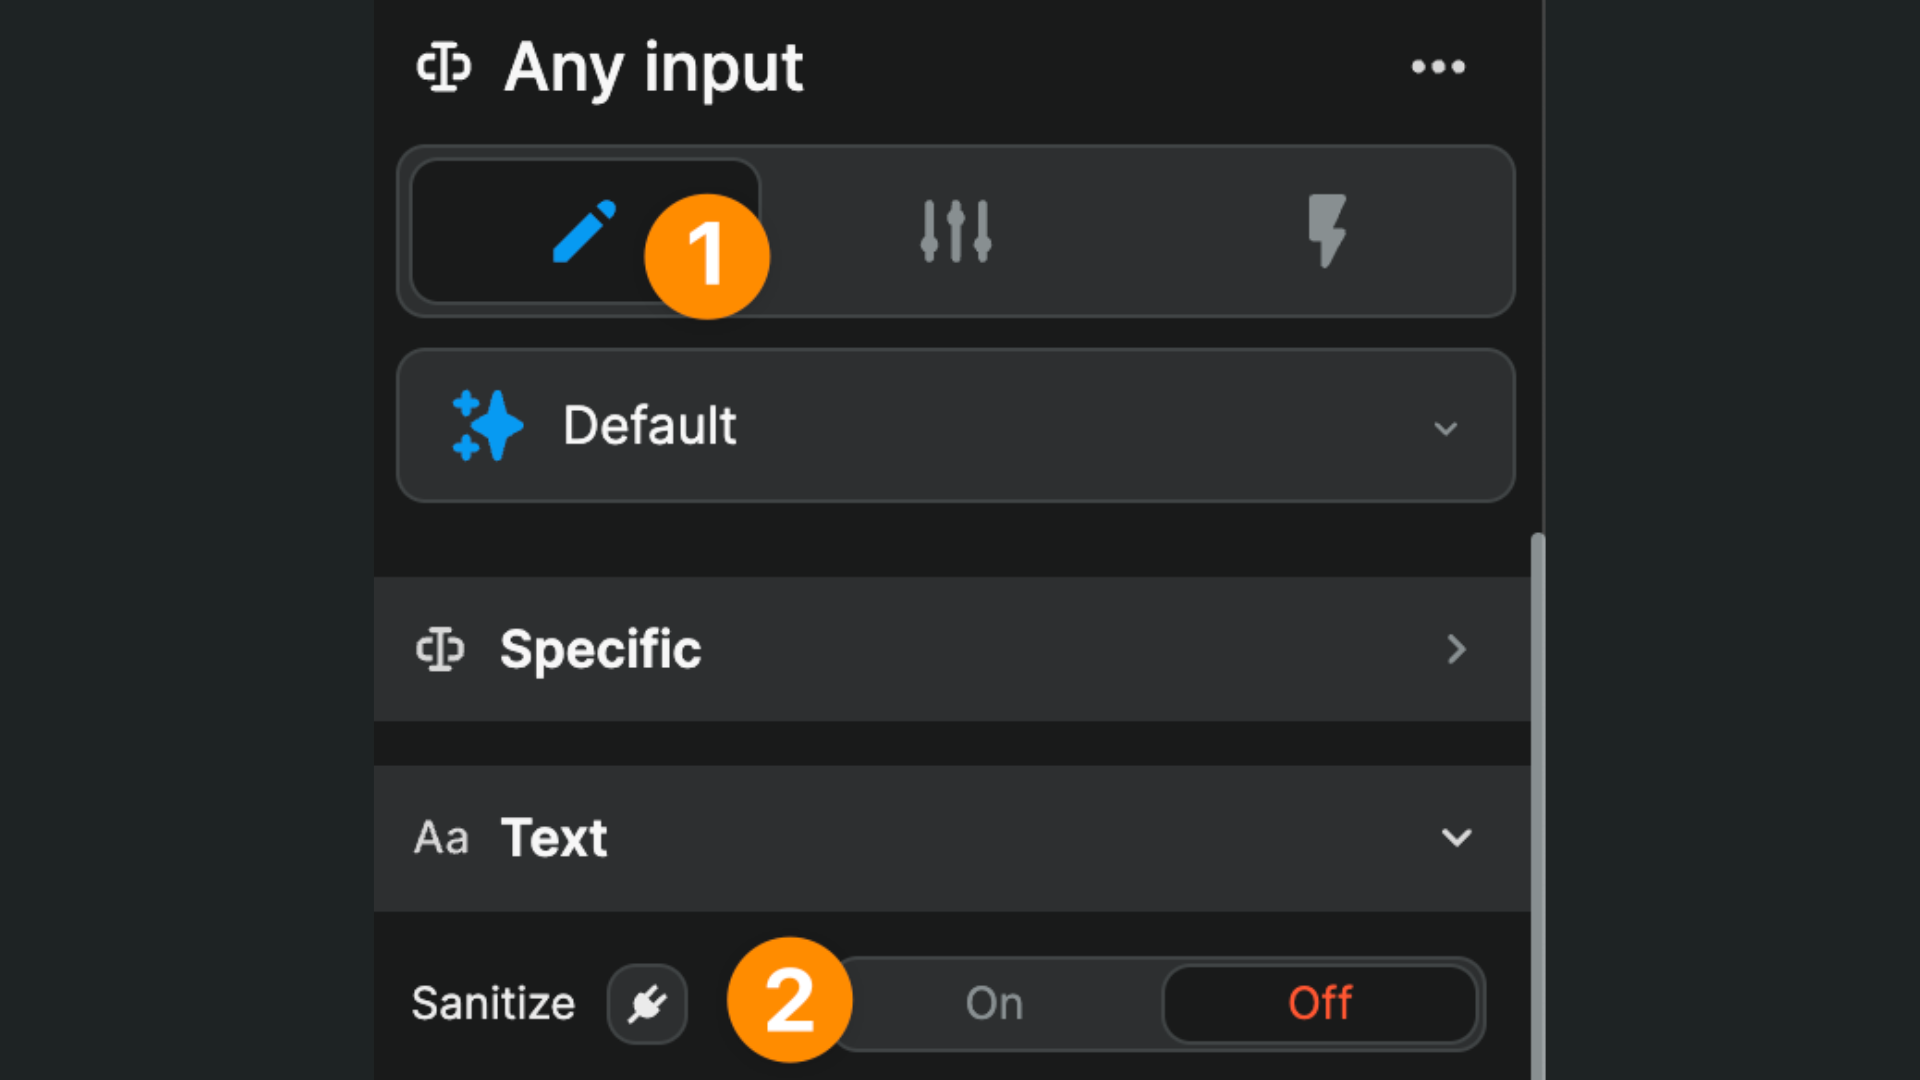Click the Aa icon beside Text
The width and height of the screenshot is (1920, 1080).
pyautogui.click(x=441, y=838)
